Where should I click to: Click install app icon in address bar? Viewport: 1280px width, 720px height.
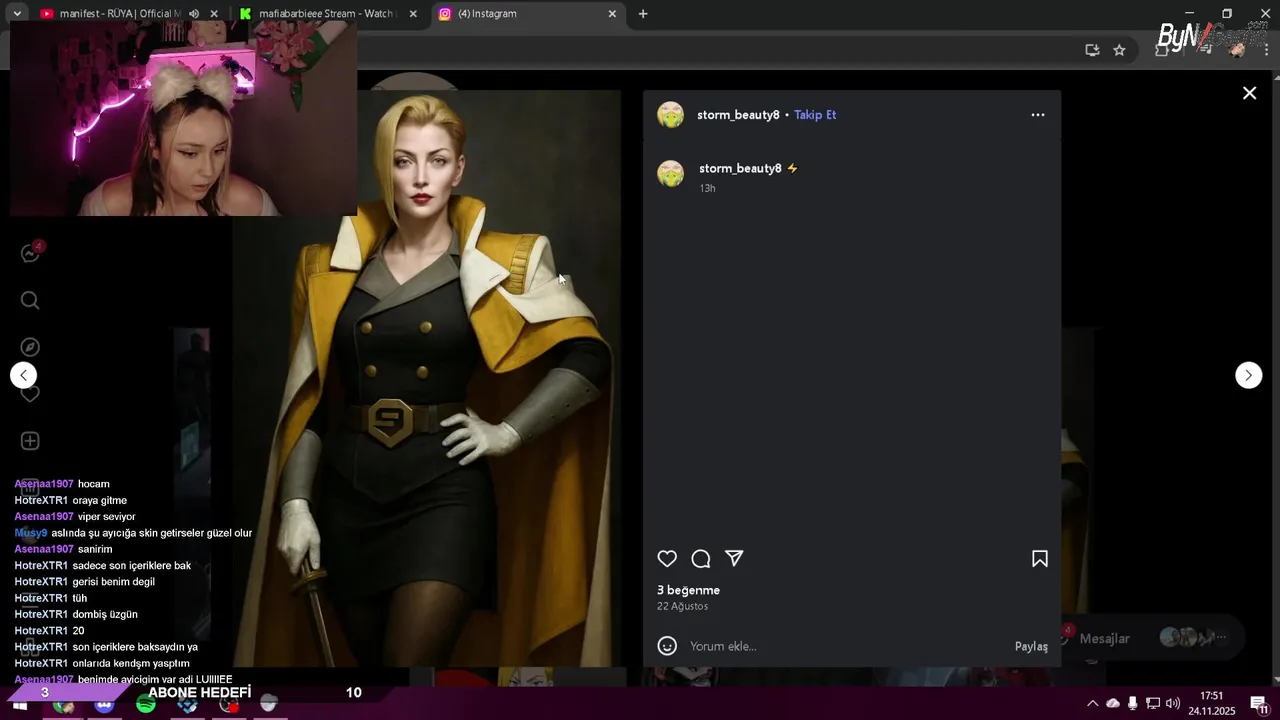1092,50
